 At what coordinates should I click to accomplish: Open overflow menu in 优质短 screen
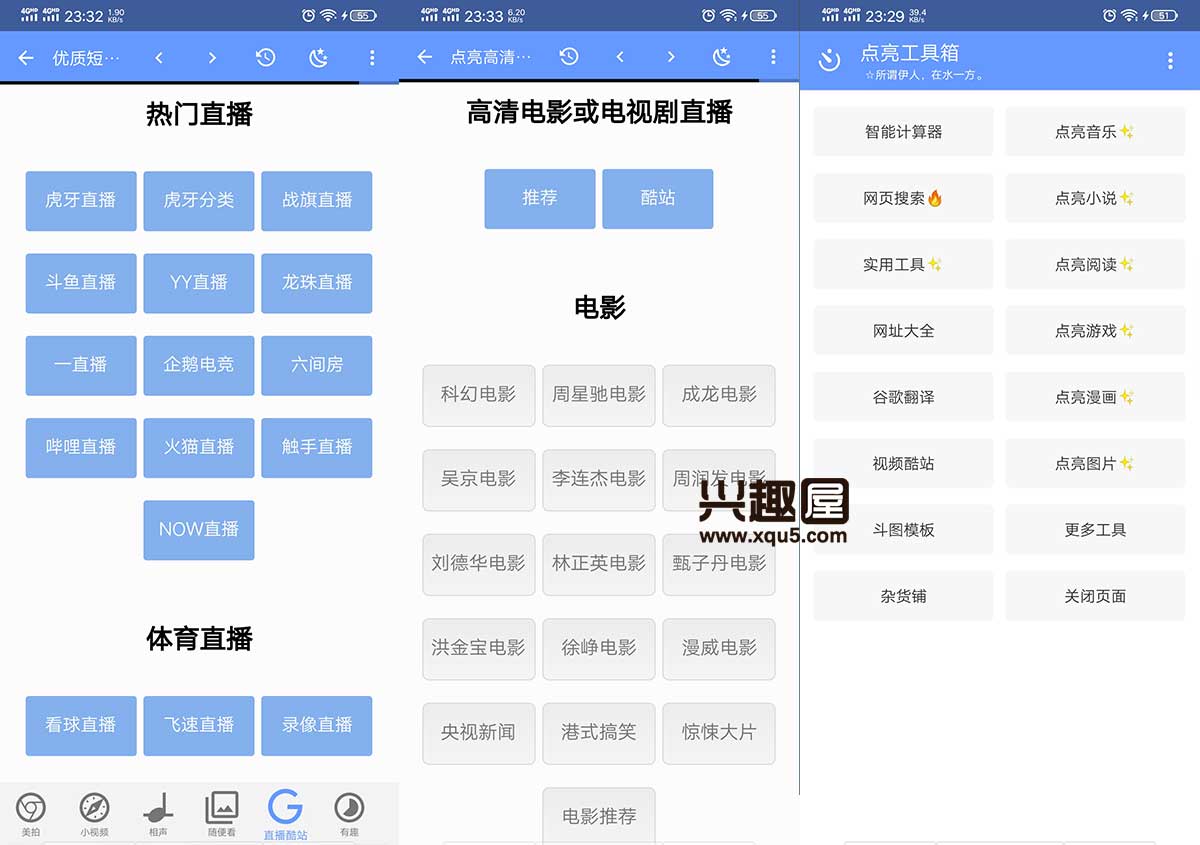pos(372,58)
